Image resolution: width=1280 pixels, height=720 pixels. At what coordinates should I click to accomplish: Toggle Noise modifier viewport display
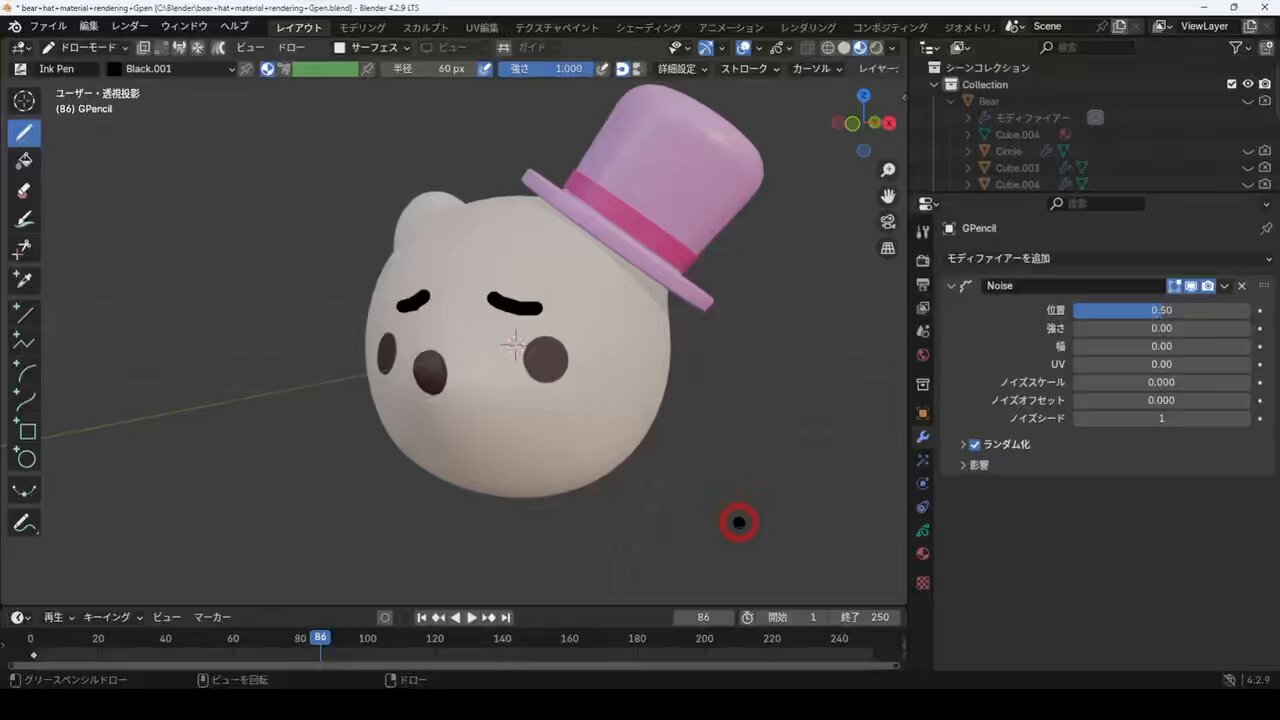[1191, 286]
